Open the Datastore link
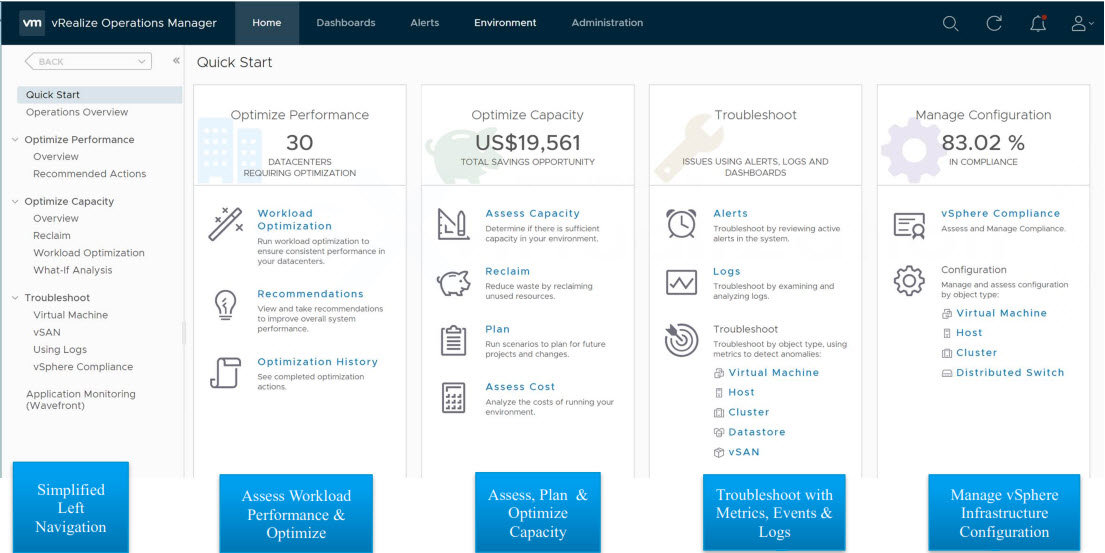This screenshot has width=1105, height=553. pos(757,432)
